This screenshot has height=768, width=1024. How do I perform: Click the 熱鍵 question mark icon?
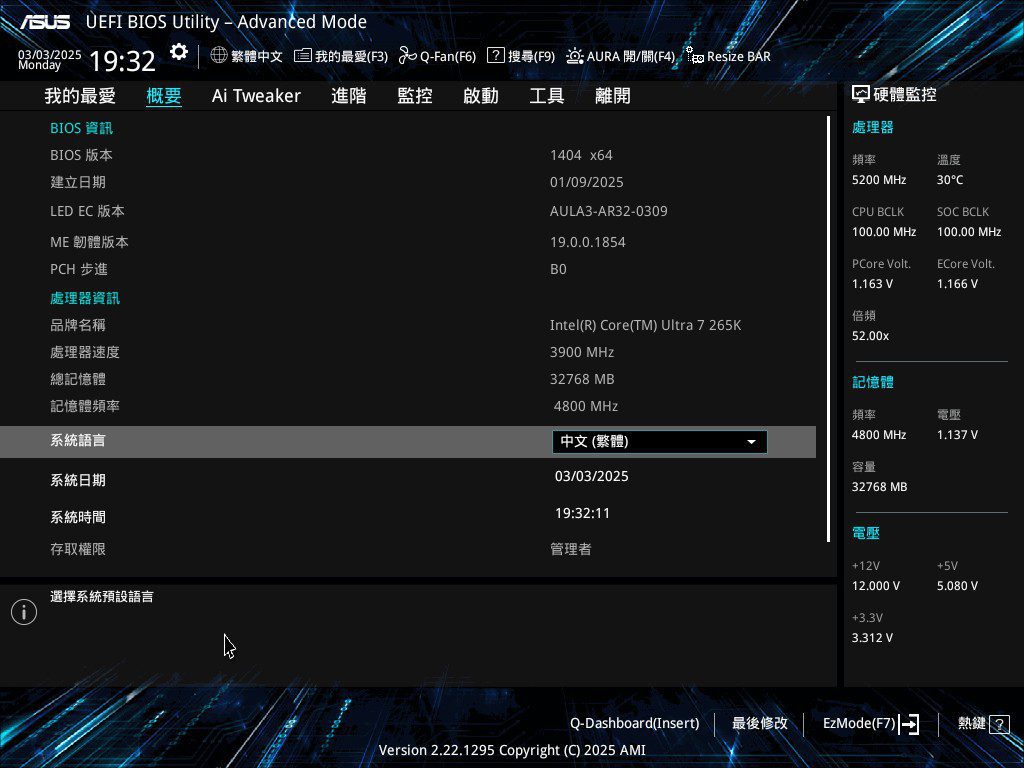tap(999, 724)
